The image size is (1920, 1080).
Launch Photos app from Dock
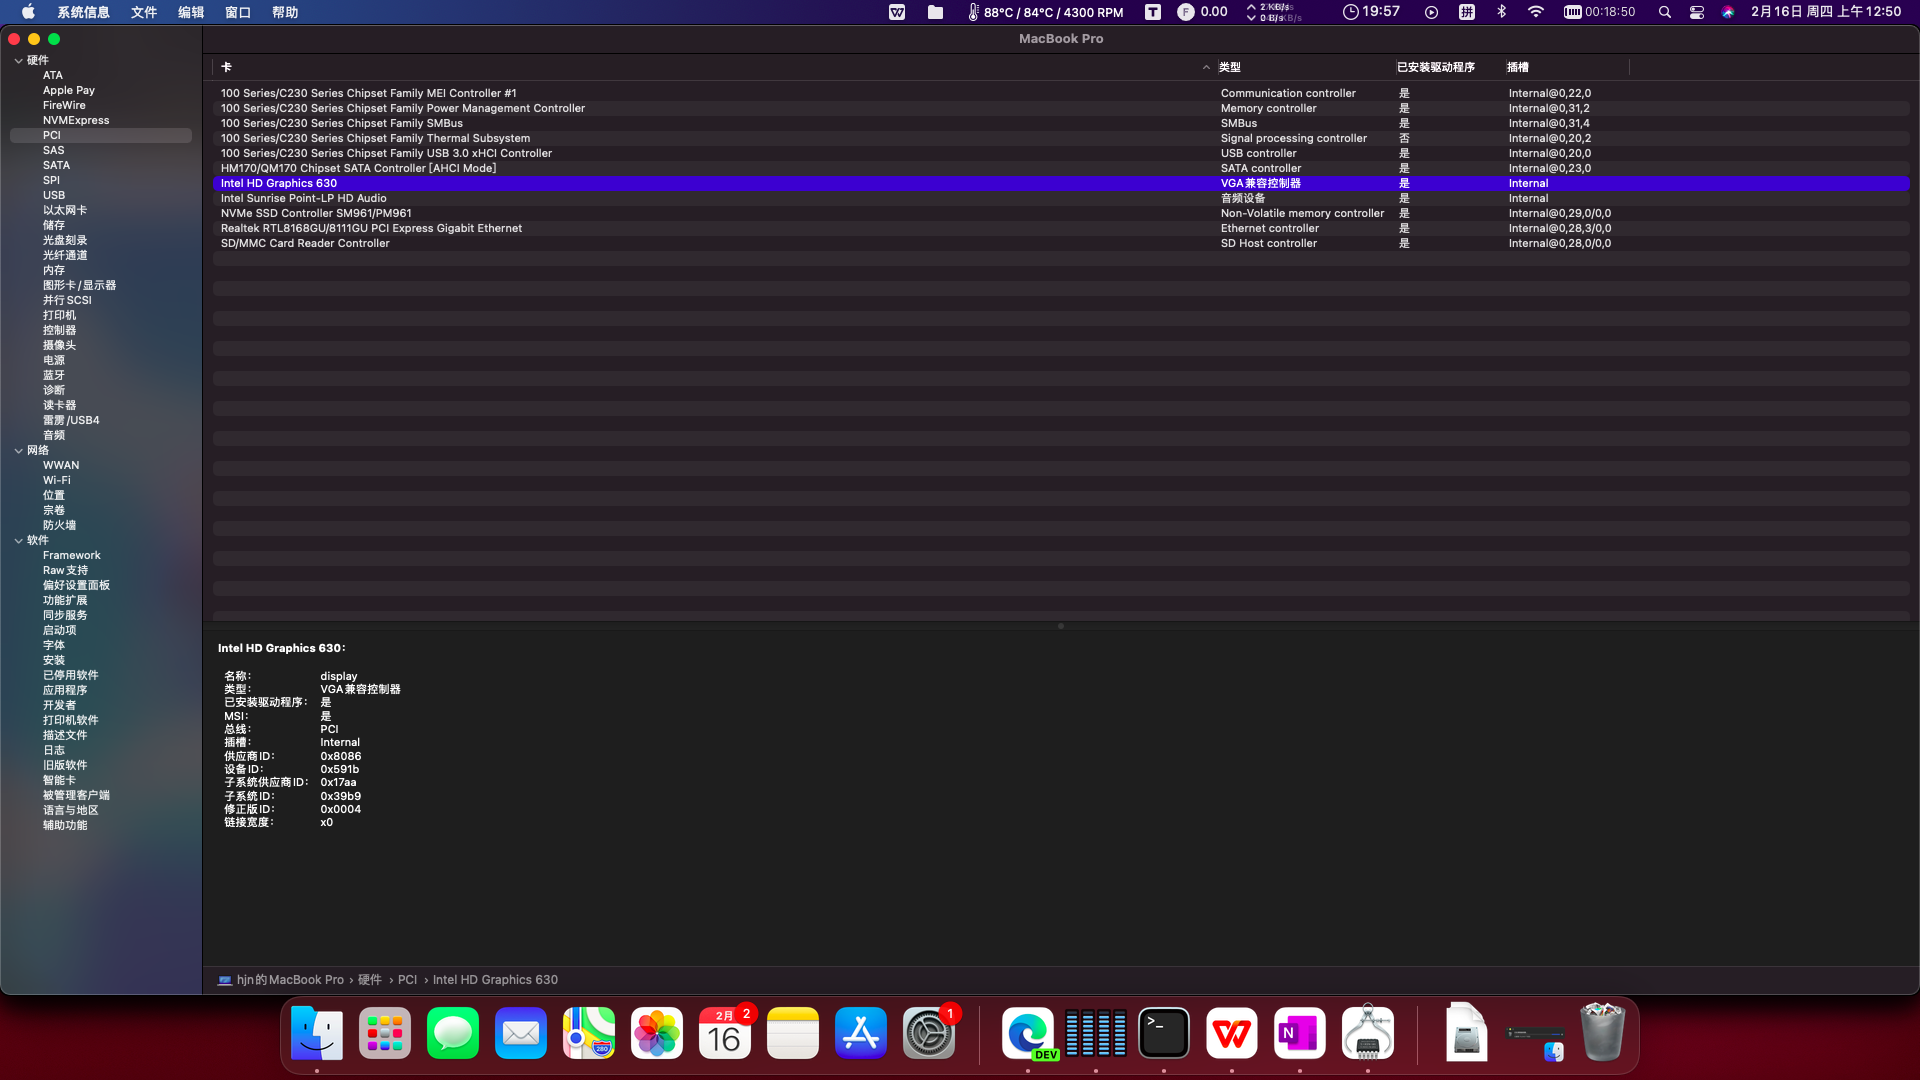pyautogui.click(x=657, y=1033)
